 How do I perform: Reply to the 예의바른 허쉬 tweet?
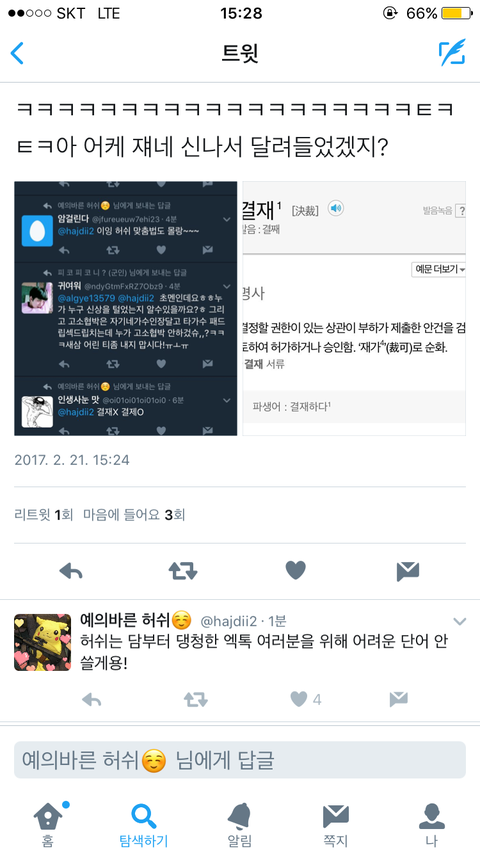pos(91,699)
